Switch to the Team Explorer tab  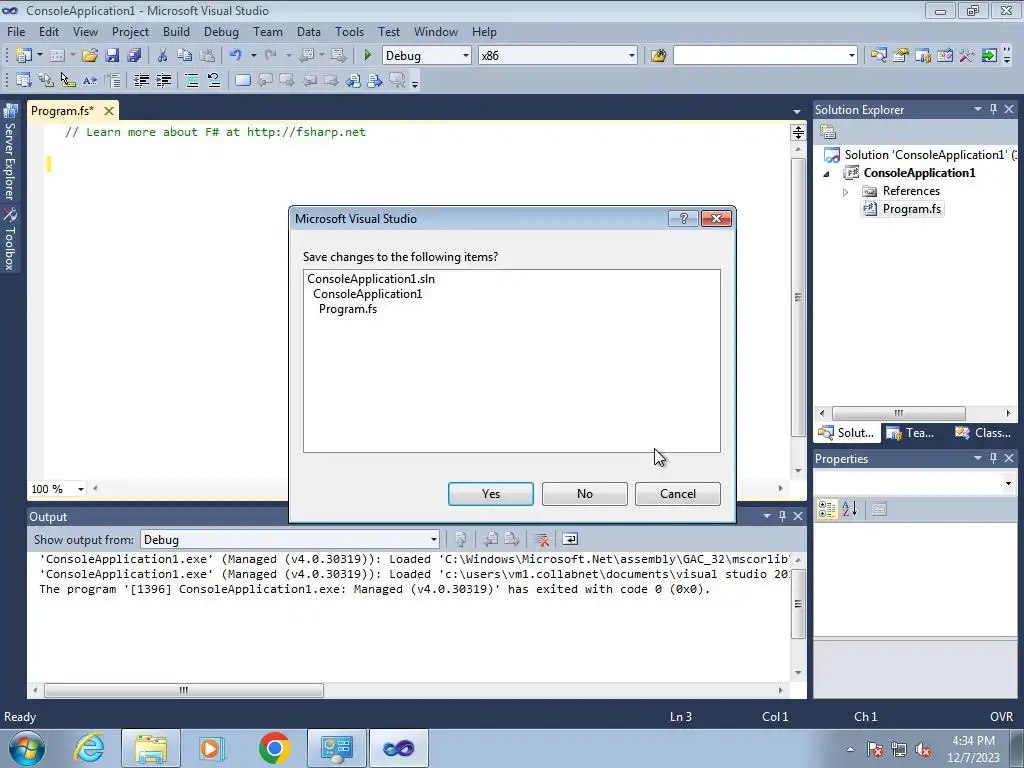tap(912, 432)
